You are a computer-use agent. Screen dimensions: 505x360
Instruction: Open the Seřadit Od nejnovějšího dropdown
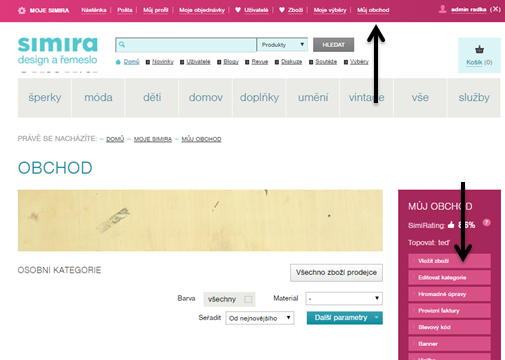point(260,318)
